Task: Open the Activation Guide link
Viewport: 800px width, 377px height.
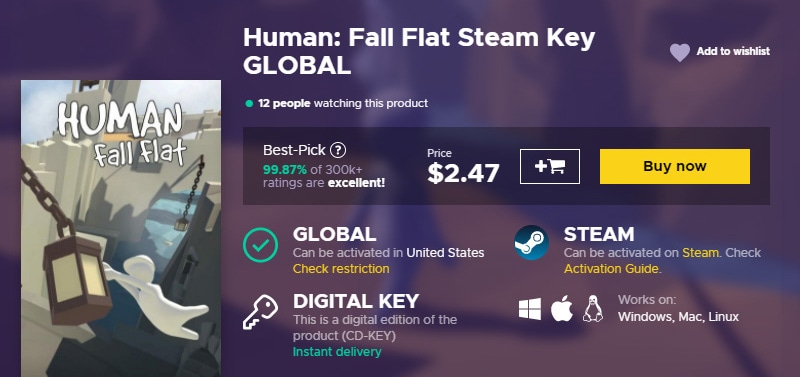Action: point(611,269)
